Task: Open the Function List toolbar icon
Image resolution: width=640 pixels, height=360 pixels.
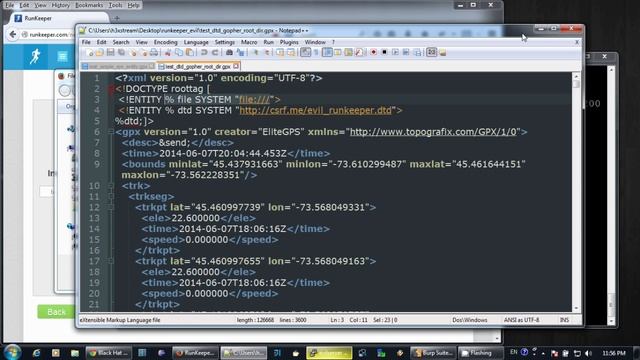Action: 359,53
